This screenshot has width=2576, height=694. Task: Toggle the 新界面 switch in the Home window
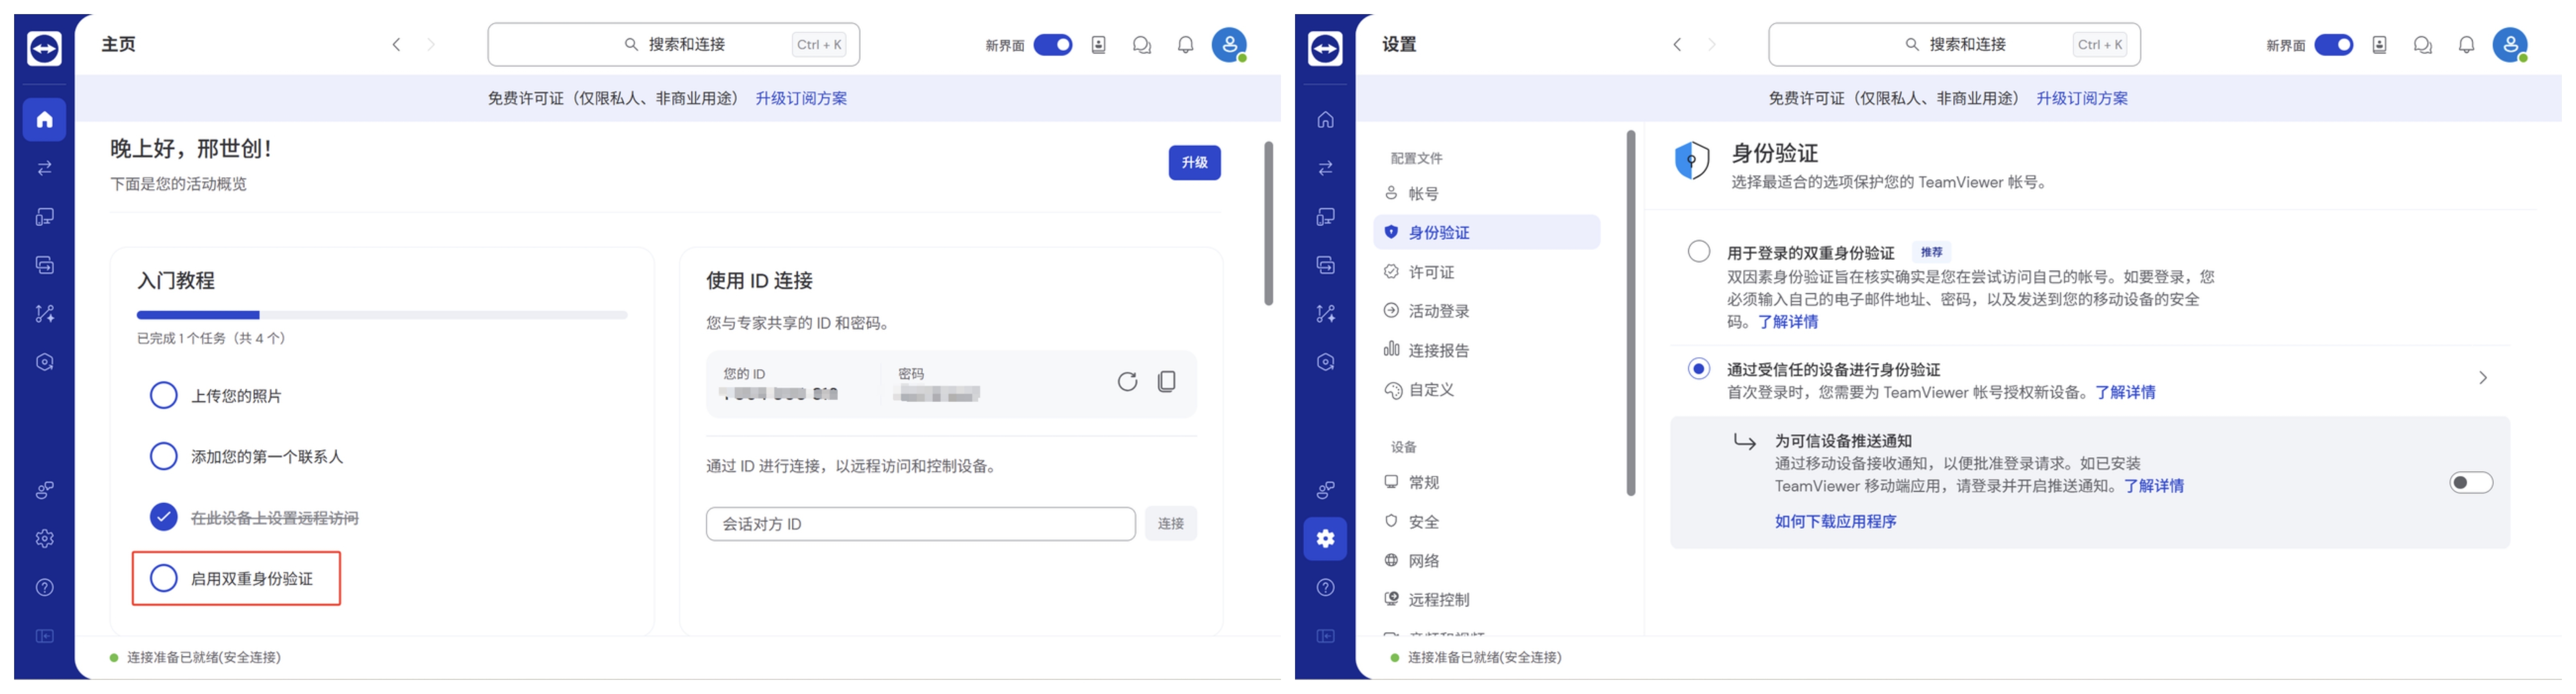point(1052,45)
